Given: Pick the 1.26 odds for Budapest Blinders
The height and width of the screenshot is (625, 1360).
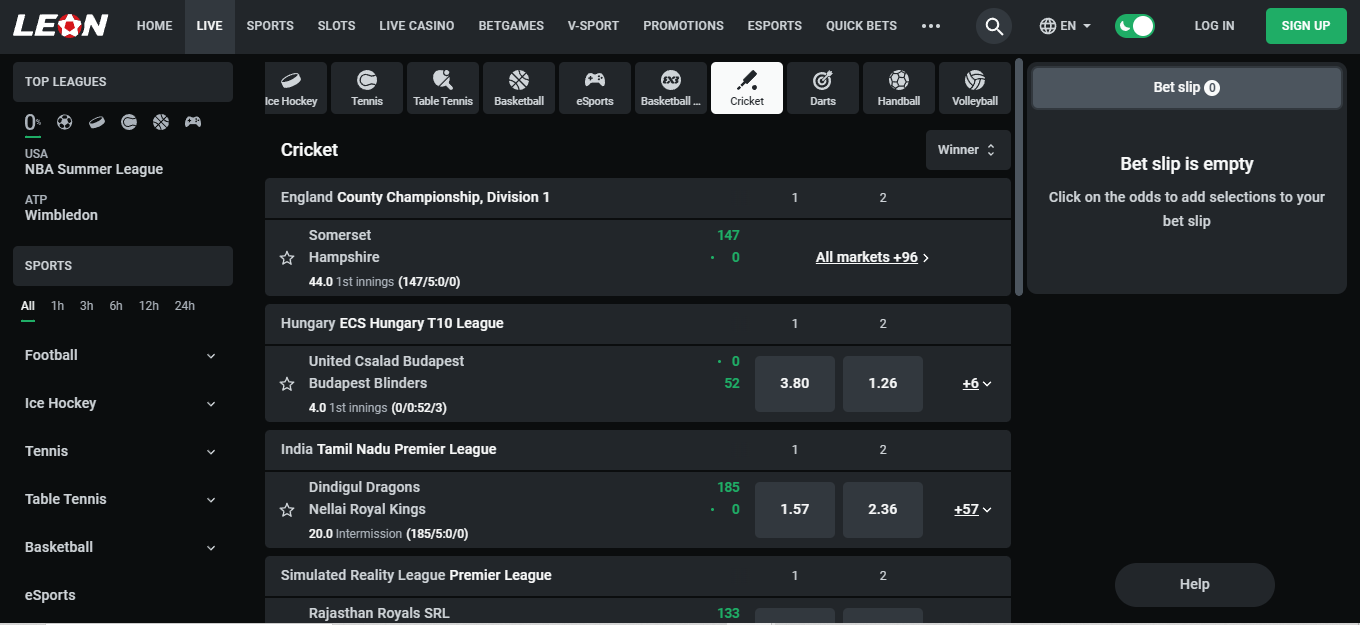Looking at the screenshot, I should tap(883, 384).
